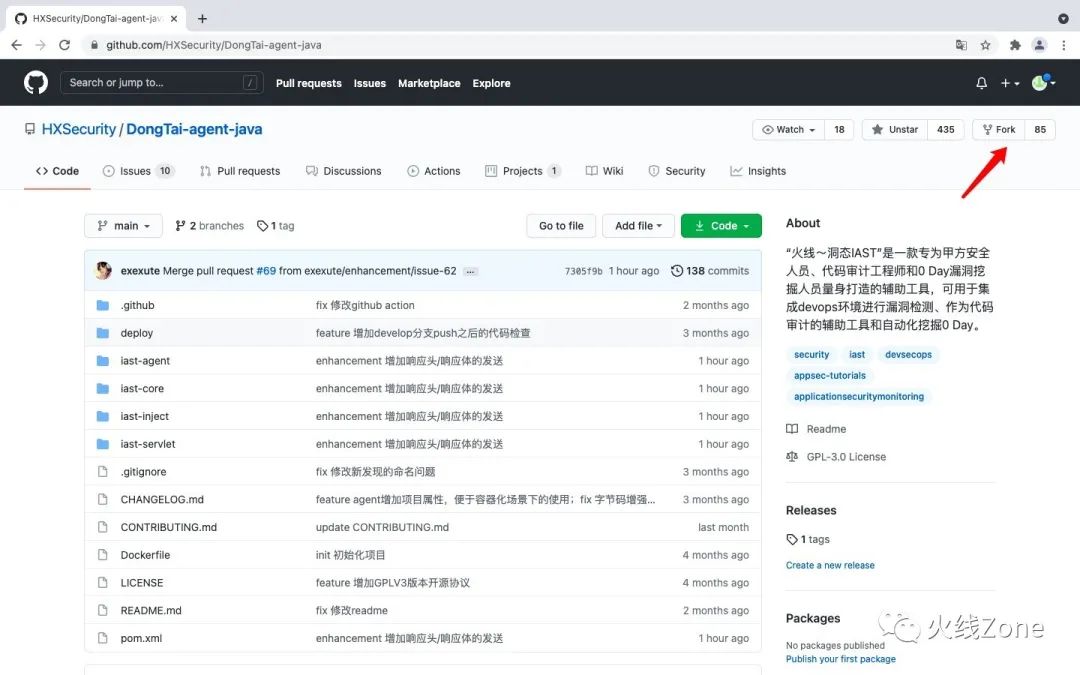
Task: Open the Dockerfile
Action: (x=145, y=554)
